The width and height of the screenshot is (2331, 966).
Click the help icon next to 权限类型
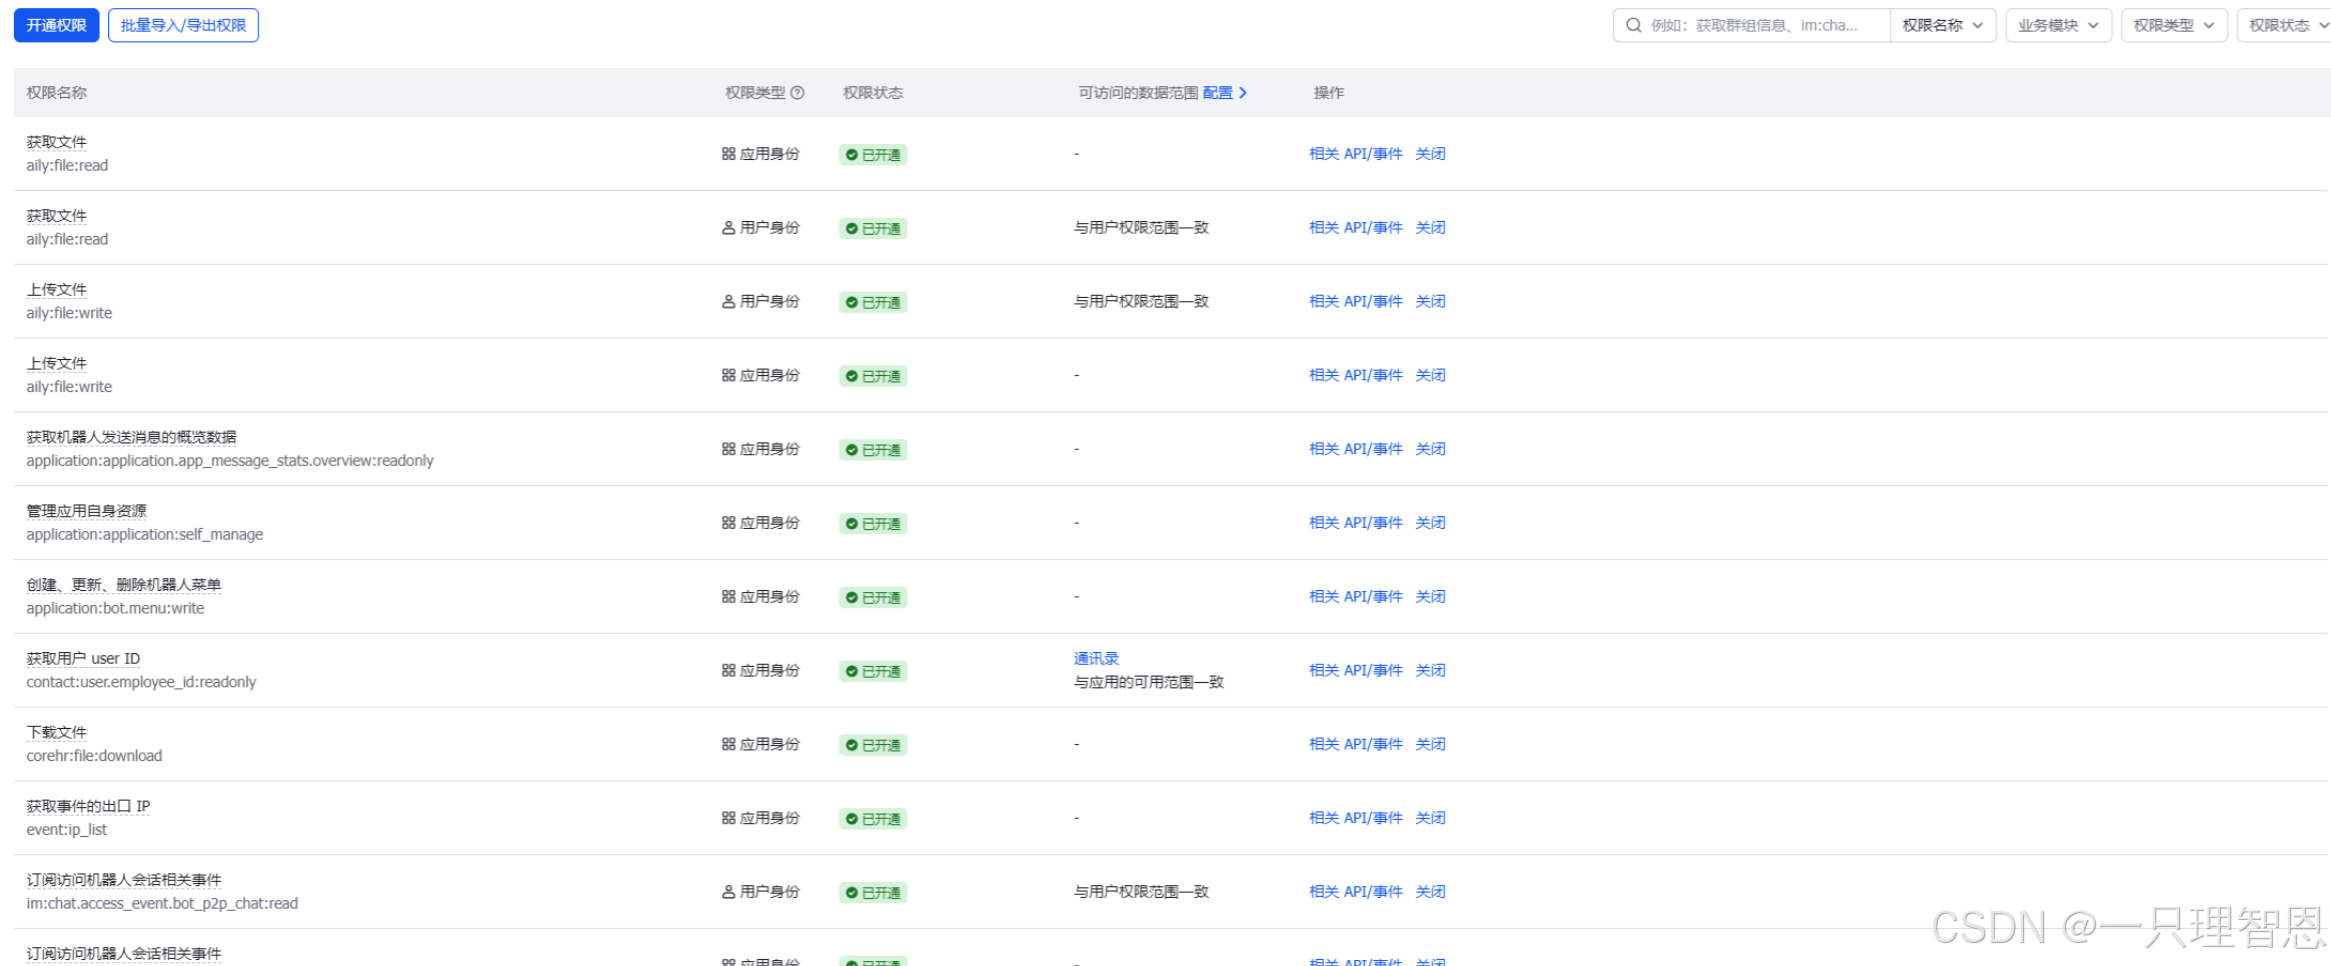pos(797,93)
